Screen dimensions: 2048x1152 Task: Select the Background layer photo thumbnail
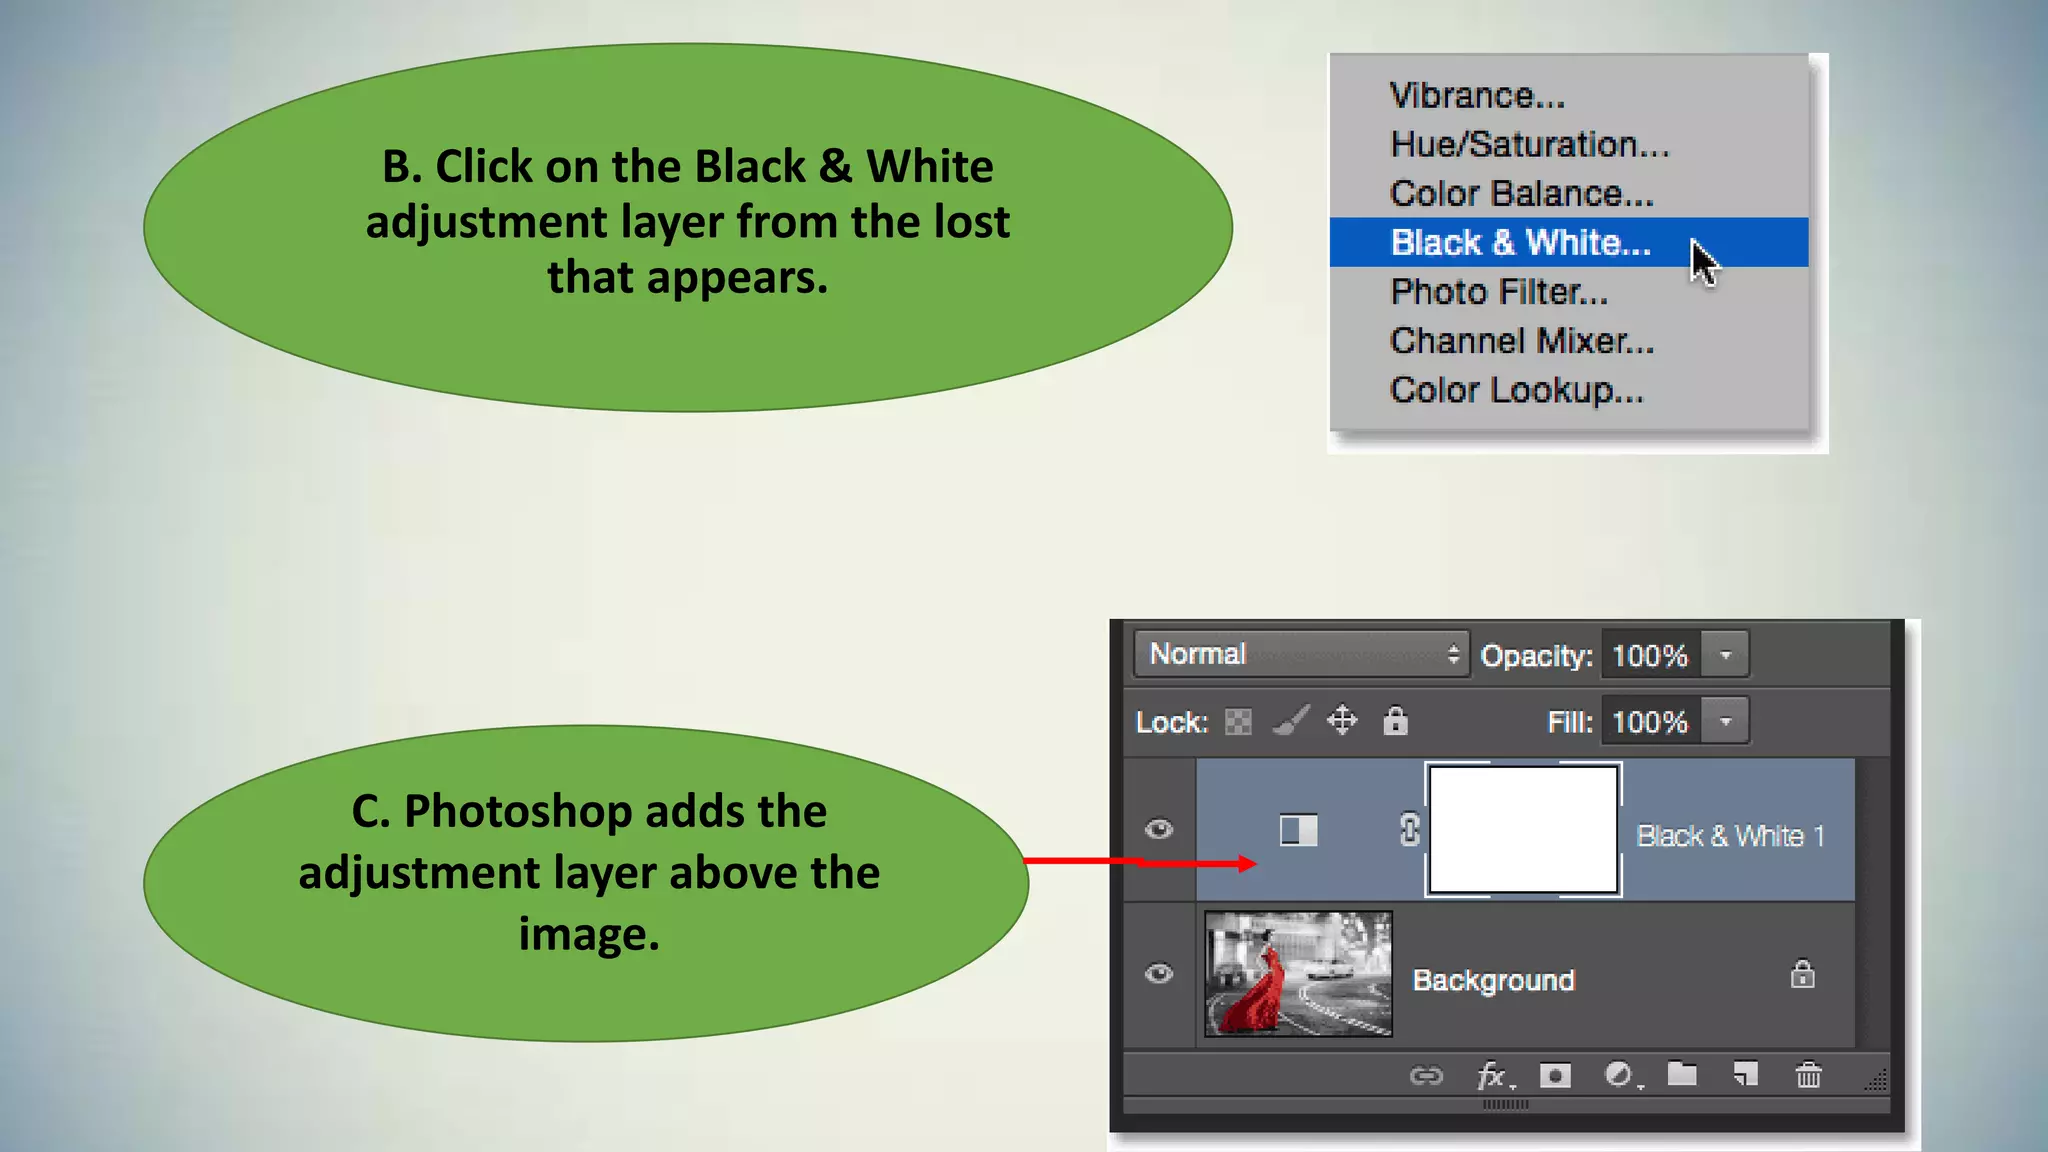(x=1298, y=974)
